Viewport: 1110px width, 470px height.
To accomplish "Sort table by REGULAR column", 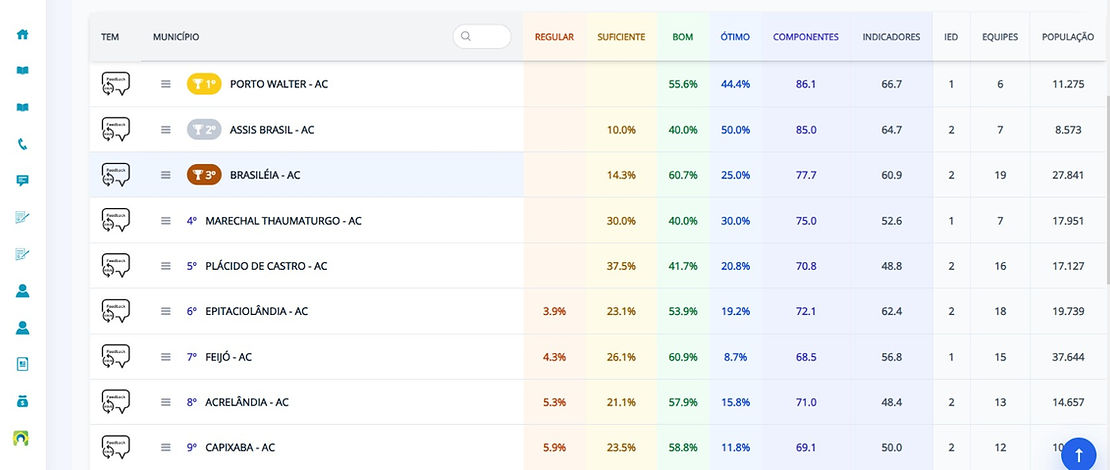I will [554, 37].
